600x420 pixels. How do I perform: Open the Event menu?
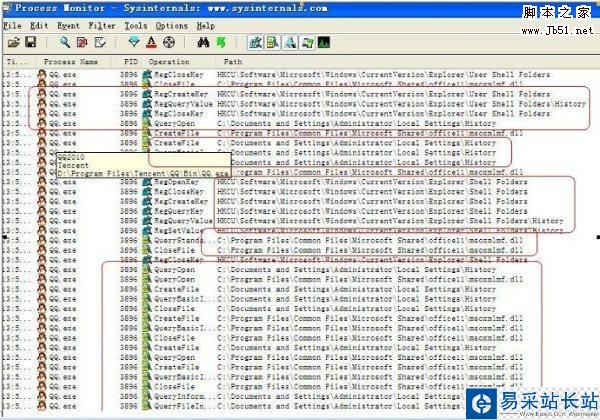coord(68,26)
